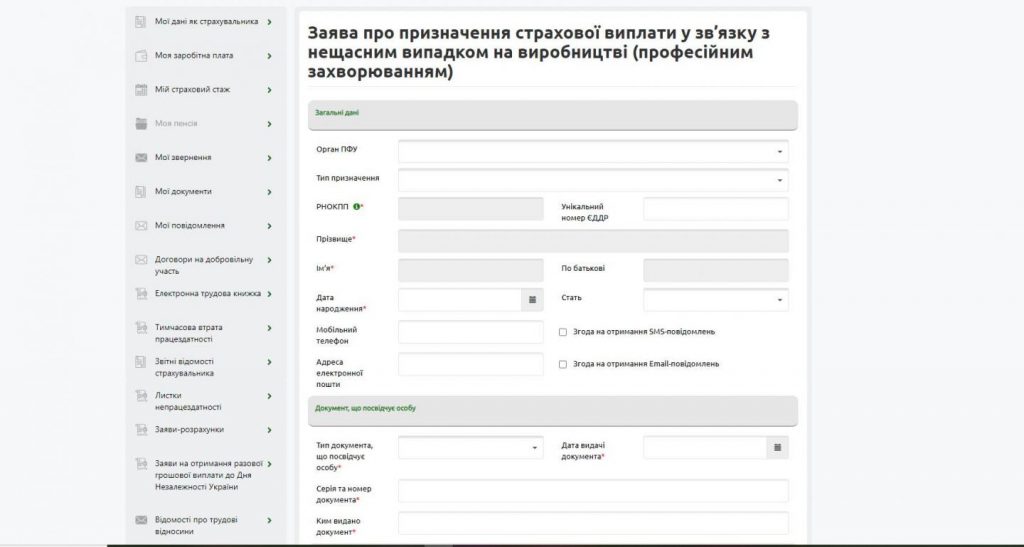Open Електронна трудова книжка menu item
The height and width of the screenshot is (547, 1024).
click(207, 294)
